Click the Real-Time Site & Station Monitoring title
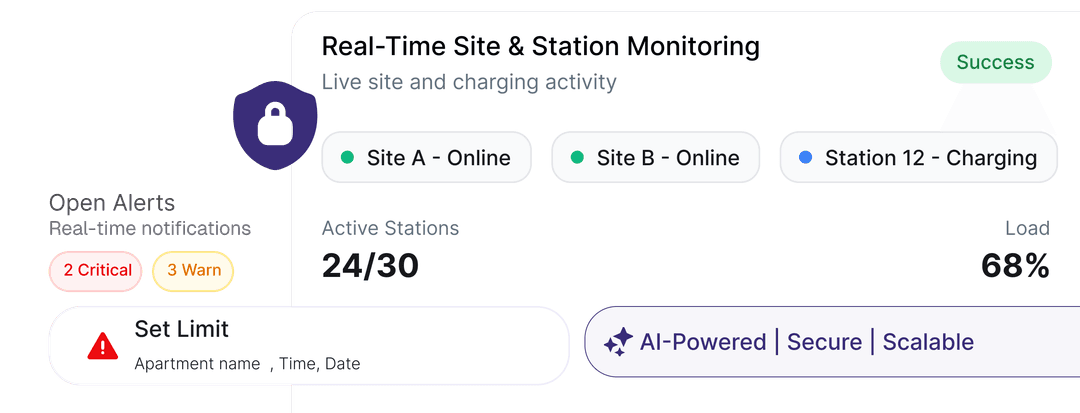The width and height of the screenshot is (1080, 413). point(541,47)
